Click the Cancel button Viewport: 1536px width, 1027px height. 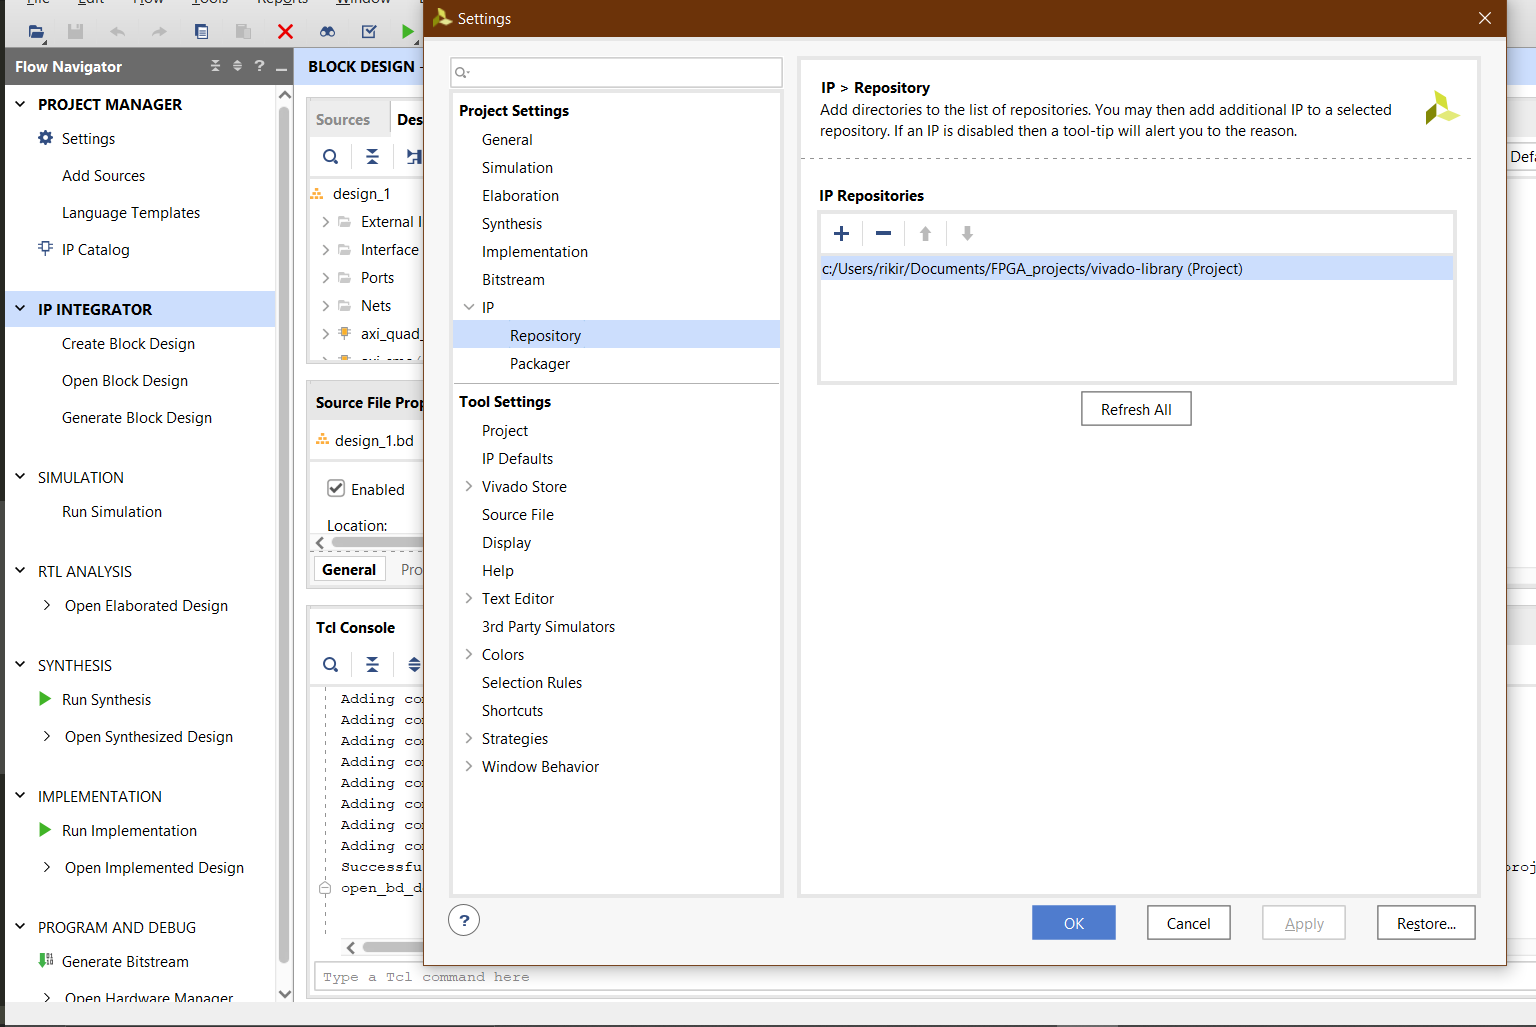(1189, 922)
